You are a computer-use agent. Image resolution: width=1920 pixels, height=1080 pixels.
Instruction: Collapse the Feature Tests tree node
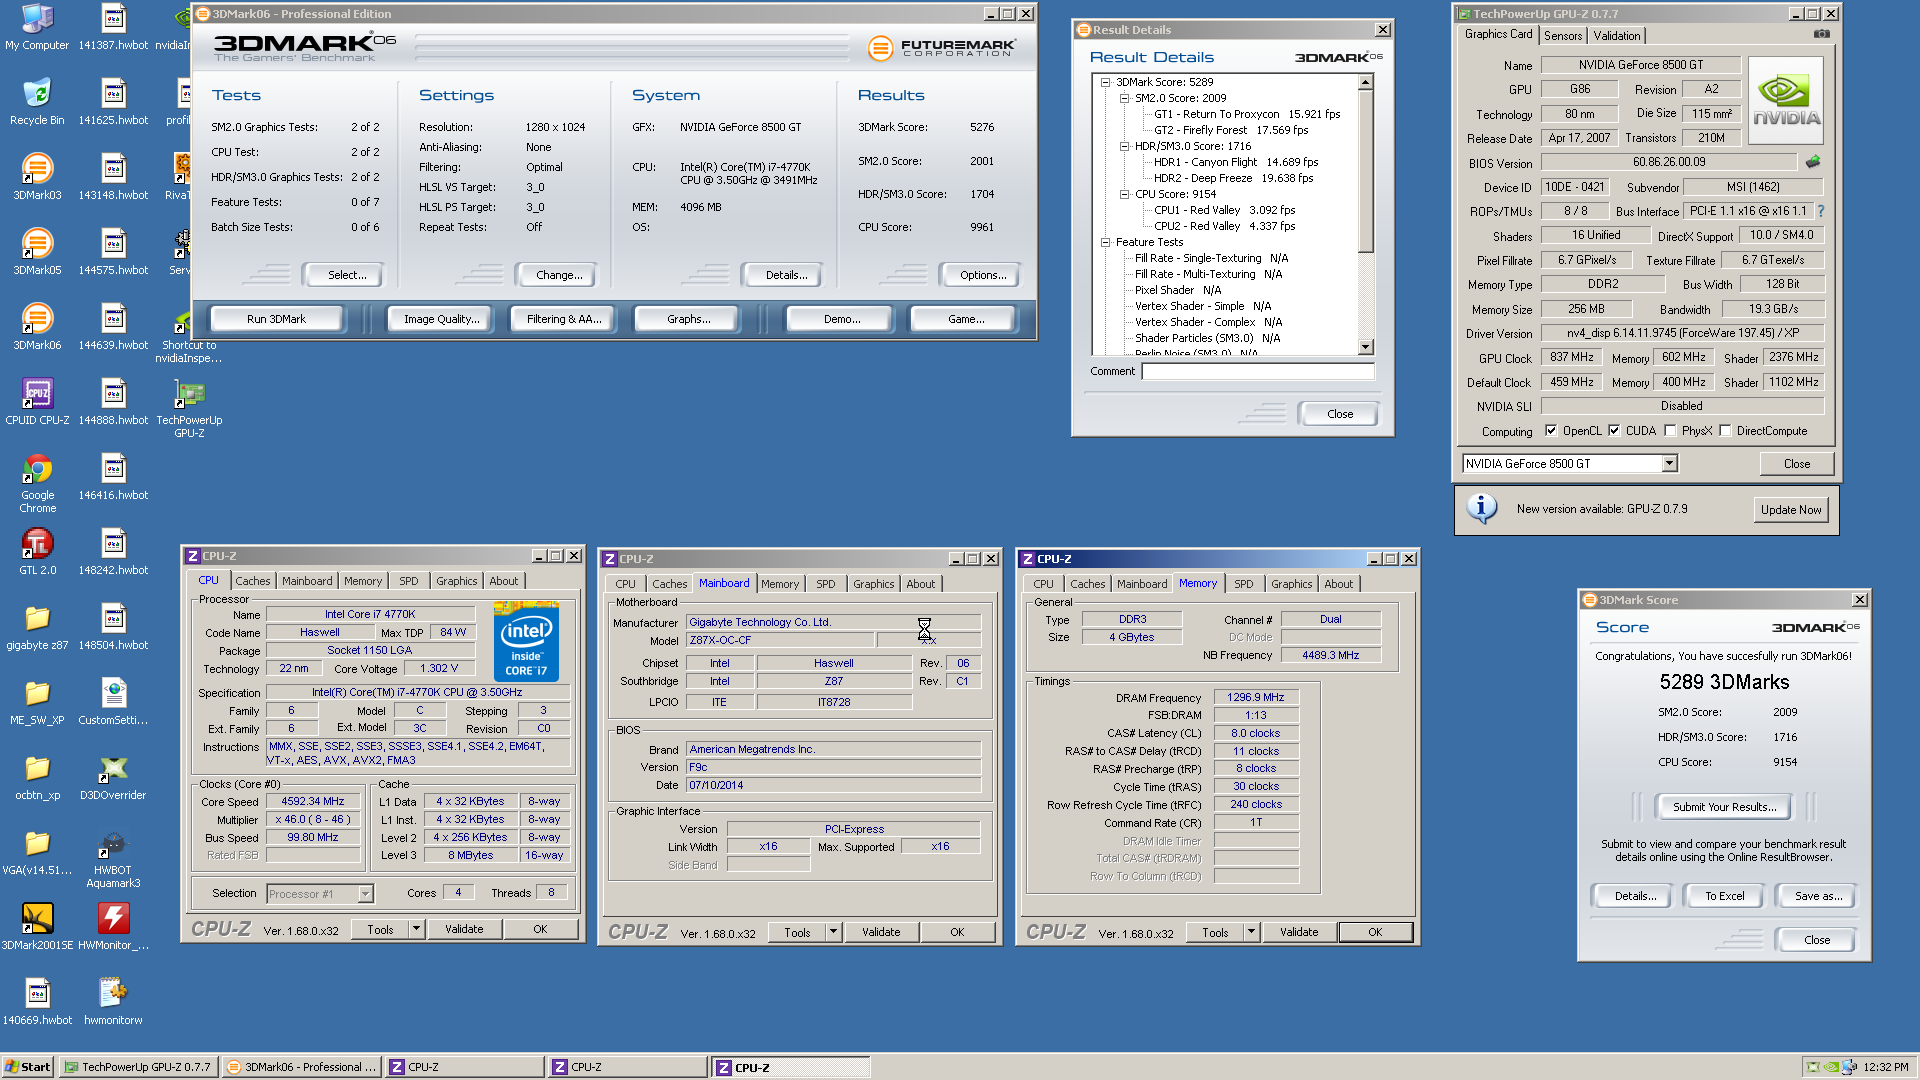[1105, 242]
